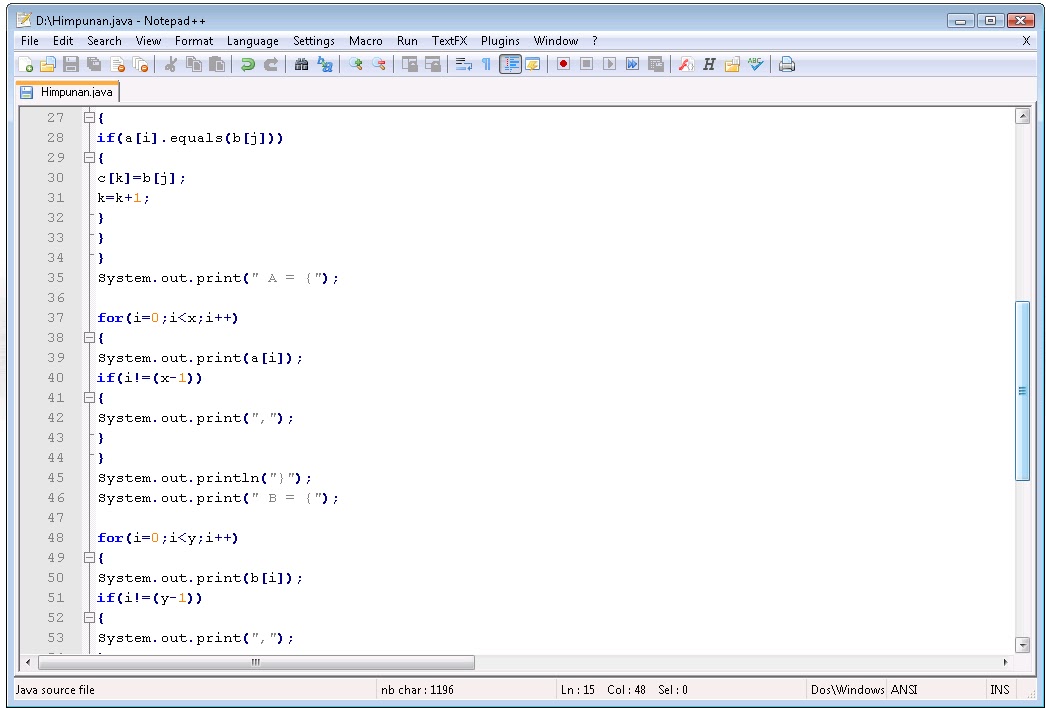Click the vertical scrollbar thumb
1046x708 pixels.
pyautogui.click(x=1022, y=391)
